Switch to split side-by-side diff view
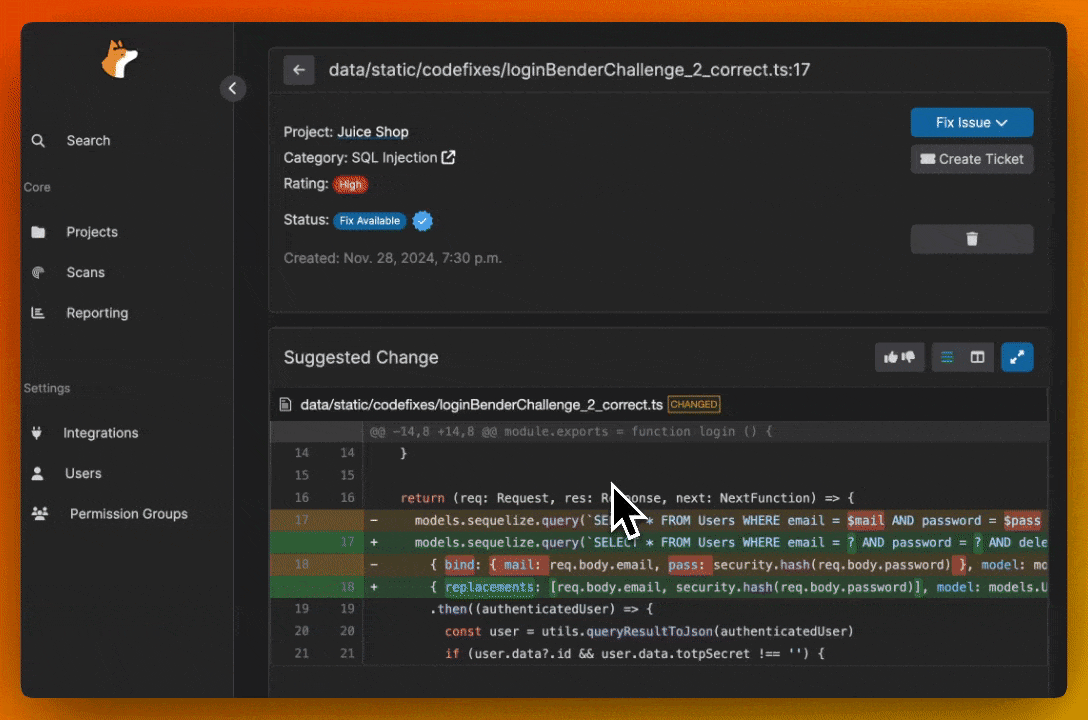1088x720 pixels. [977, 357]
